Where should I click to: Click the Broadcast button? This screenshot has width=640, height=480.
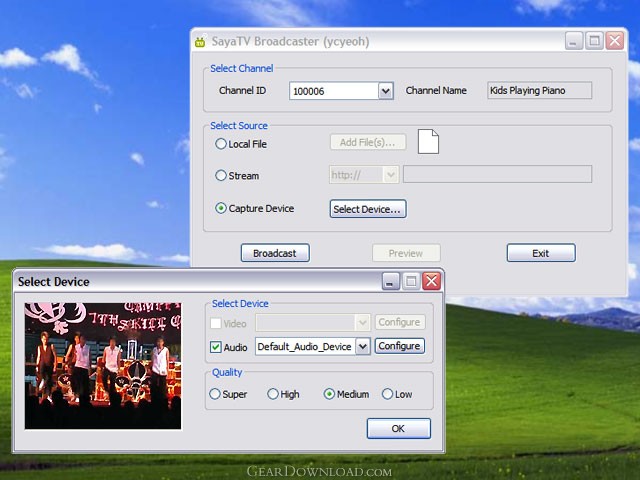point(275,253)
